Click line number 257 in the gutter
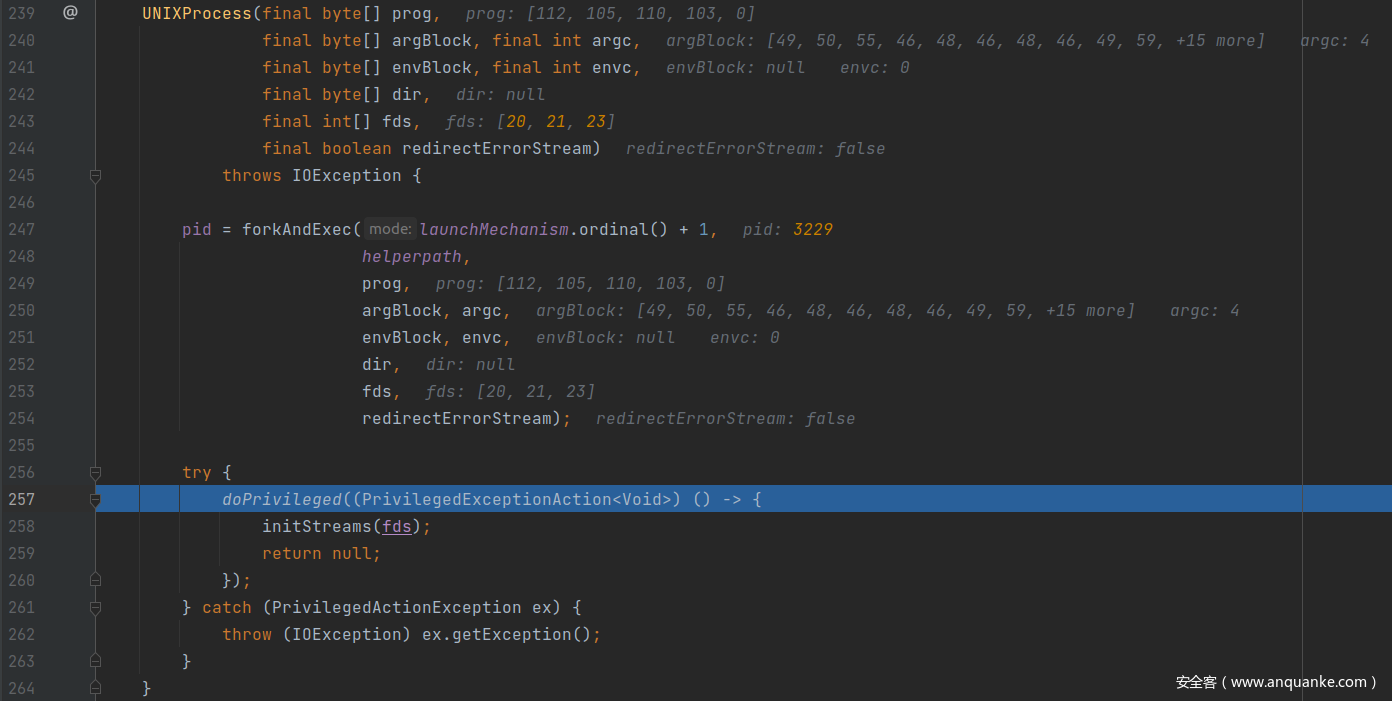This screenshot has height=701, width=1392. pos(21,499)
